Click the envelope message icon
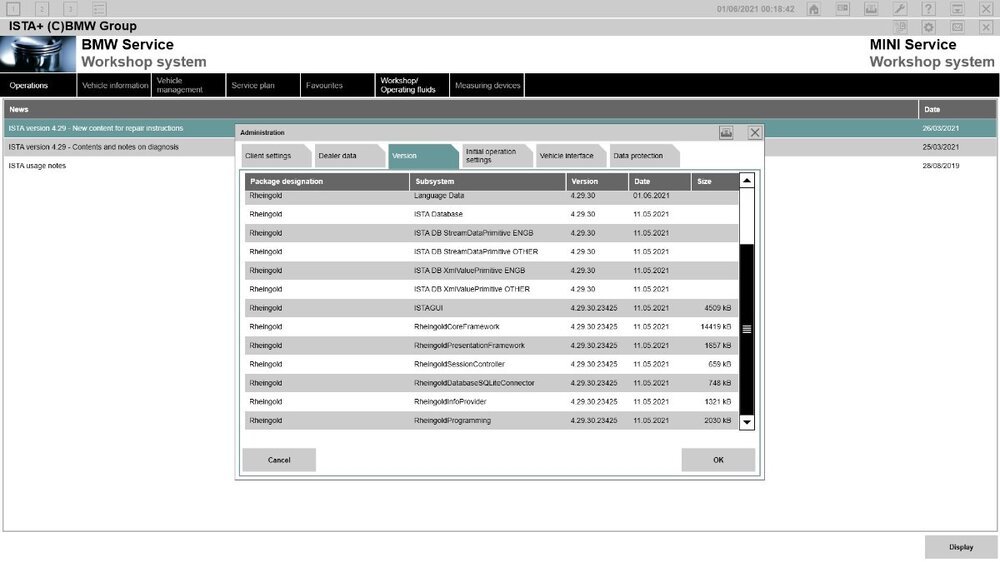Viewport: 1000px width, 562px height. coord(957,27)
